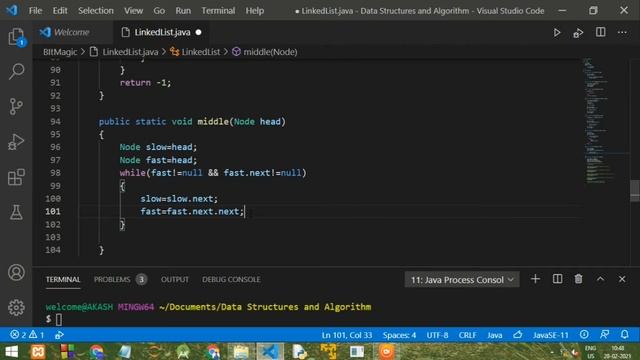Open the Windows Start menu
This screenshot has height=360, width=640.
pyautogui.click(x=11, y=351)
